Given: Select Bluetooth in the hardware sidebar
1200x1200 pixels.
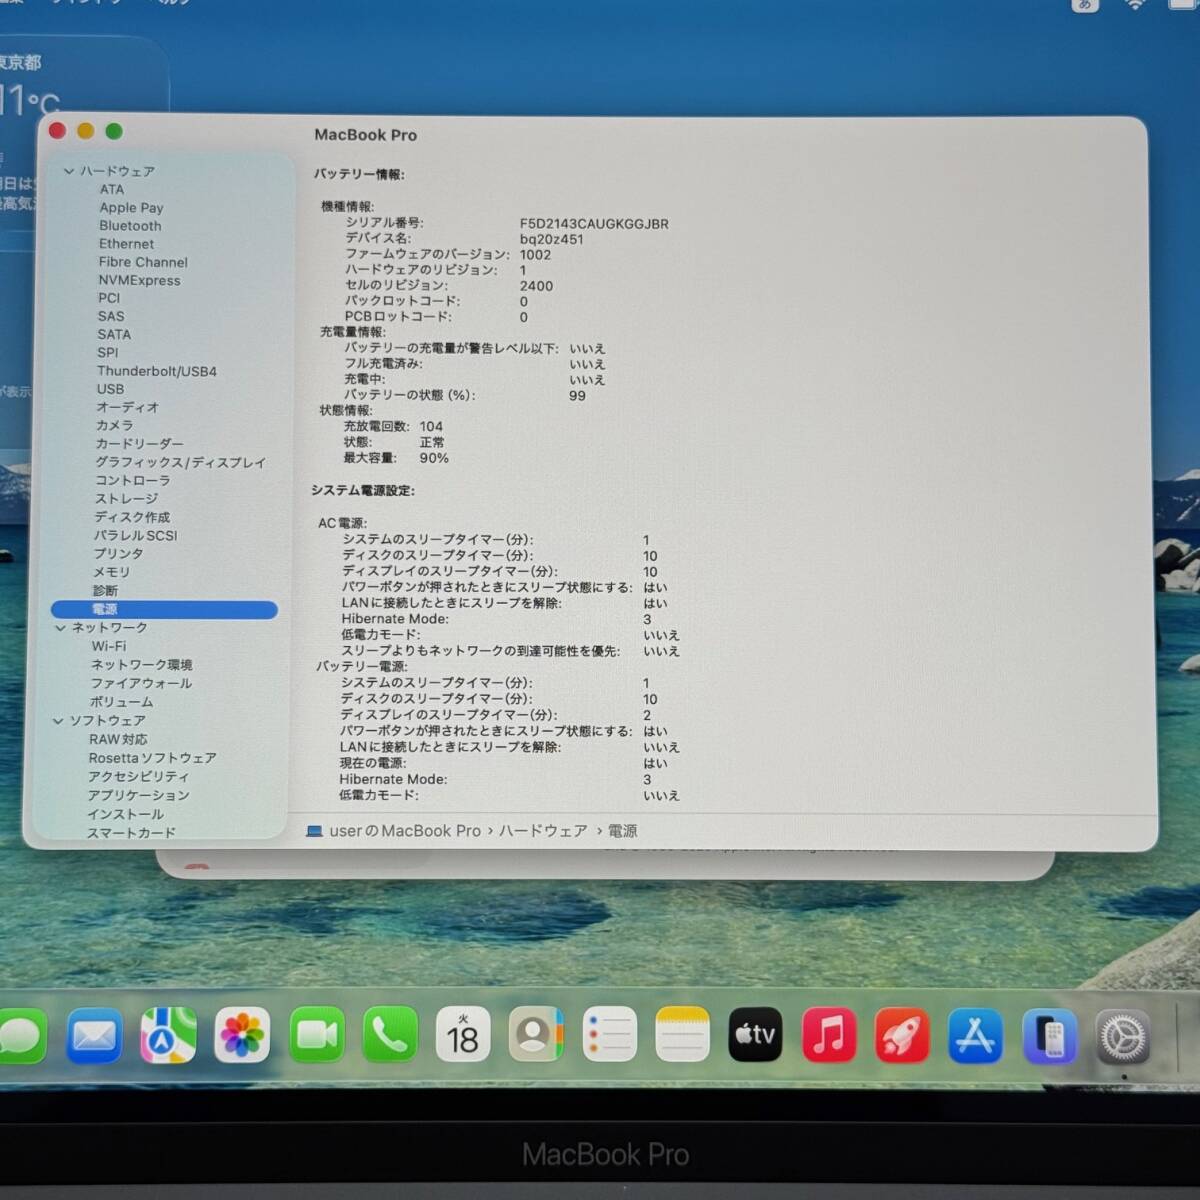Looking at the screenshot, I should coord(130,226).
